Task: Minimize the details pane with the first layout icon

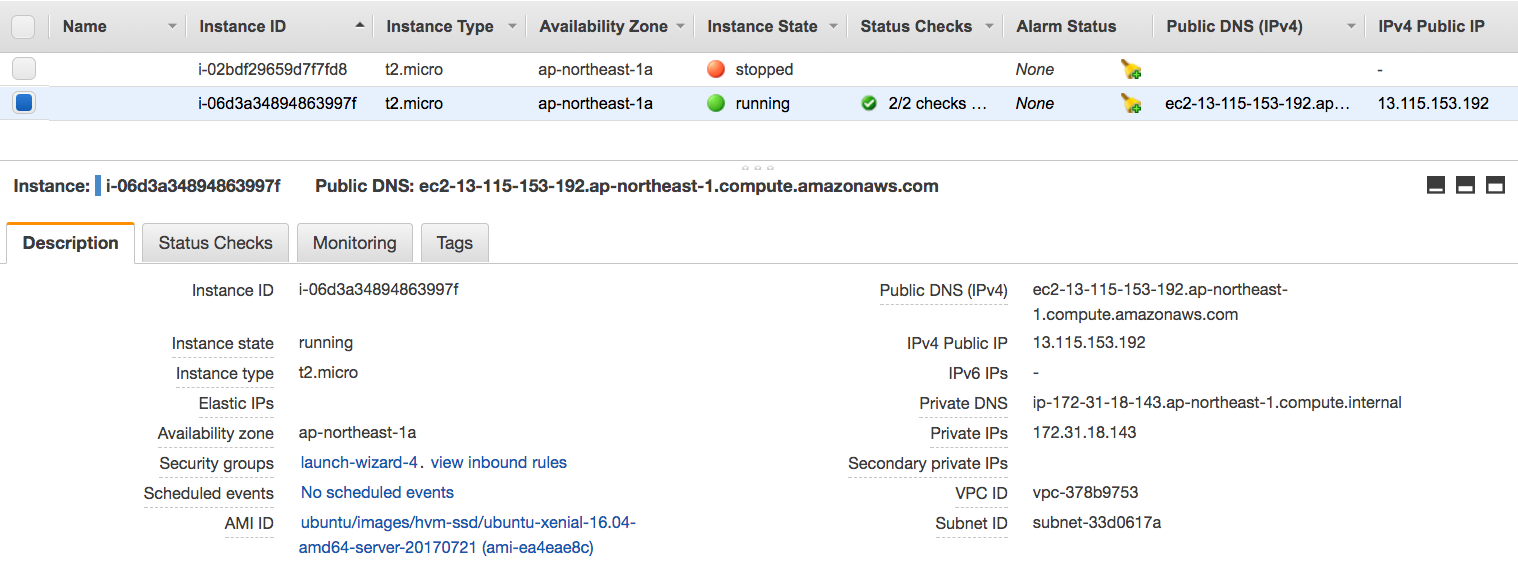Action: 1436,185
